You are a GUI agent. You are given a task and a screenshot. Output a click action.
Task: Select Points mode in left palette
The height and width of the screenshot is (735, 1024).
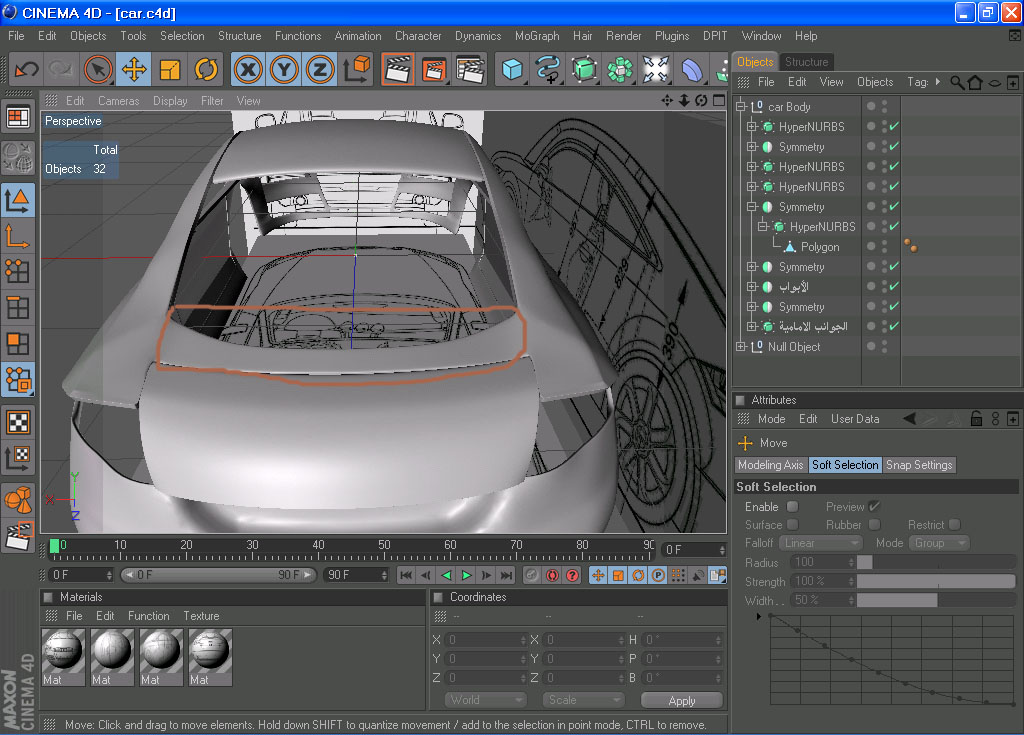[x=18, y=271]
